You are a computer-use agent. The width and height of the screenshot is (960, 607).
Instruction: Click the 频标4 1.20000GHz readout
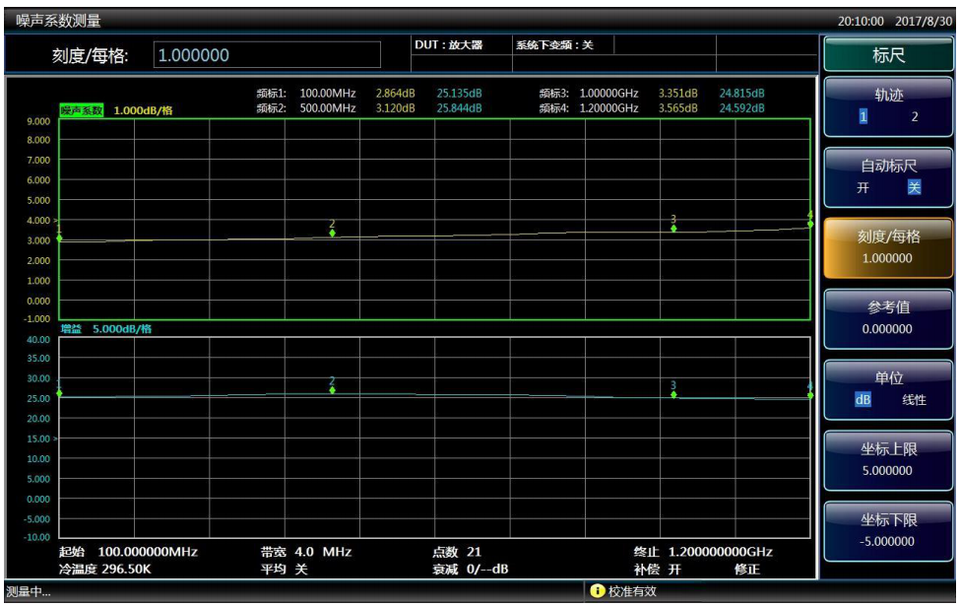pos(588,108)
